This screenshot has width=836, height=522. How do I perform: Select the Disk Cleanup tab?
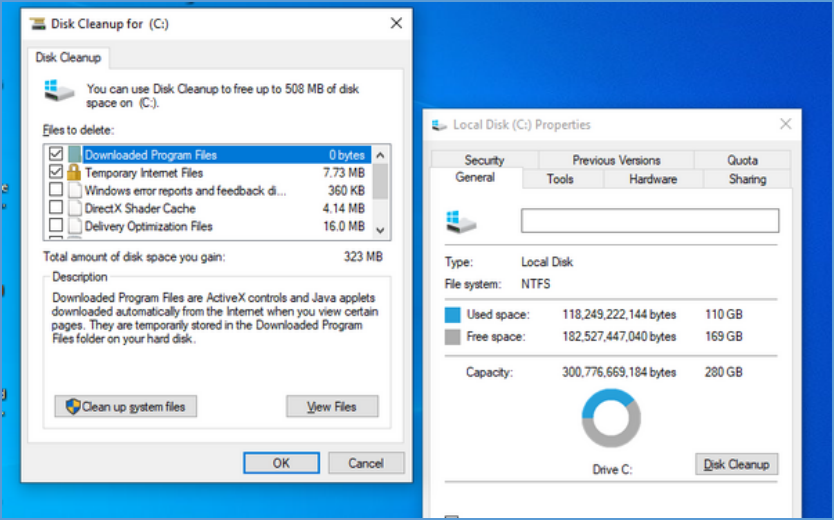tap(68, 58)
